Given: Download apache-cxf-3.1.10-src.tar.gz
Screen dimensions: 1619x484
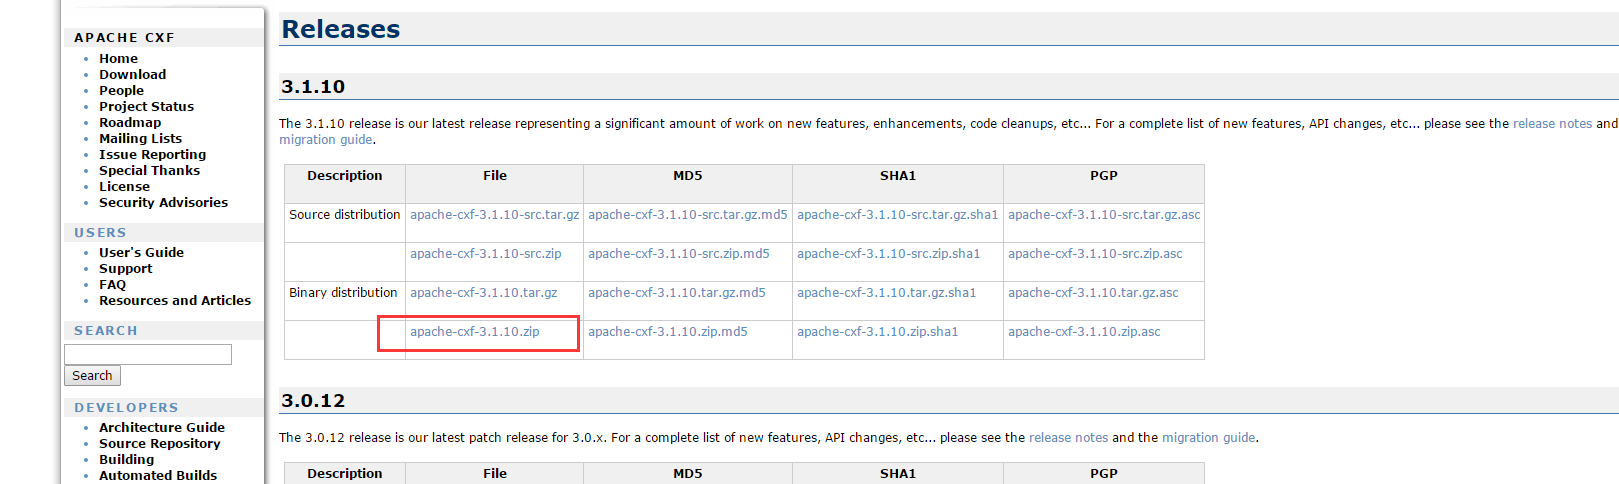Looking at the screenshot, I should click(x=494, y=215).
